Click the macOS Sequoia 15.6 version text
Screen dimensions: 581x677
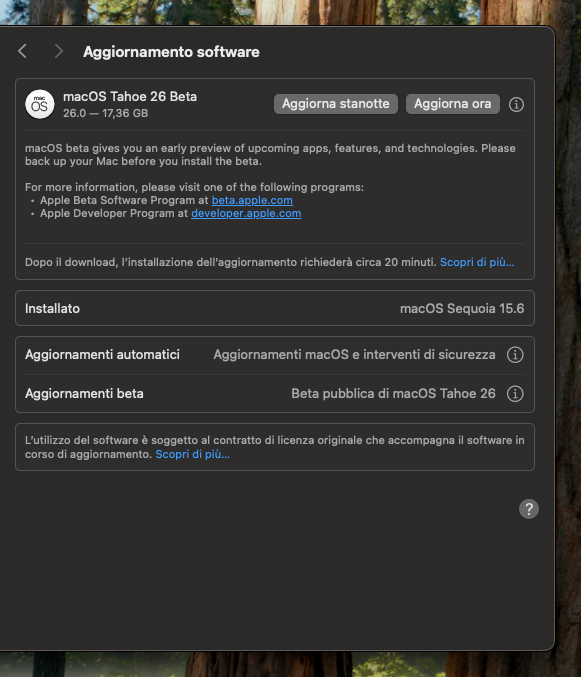(x=462, y=309)
